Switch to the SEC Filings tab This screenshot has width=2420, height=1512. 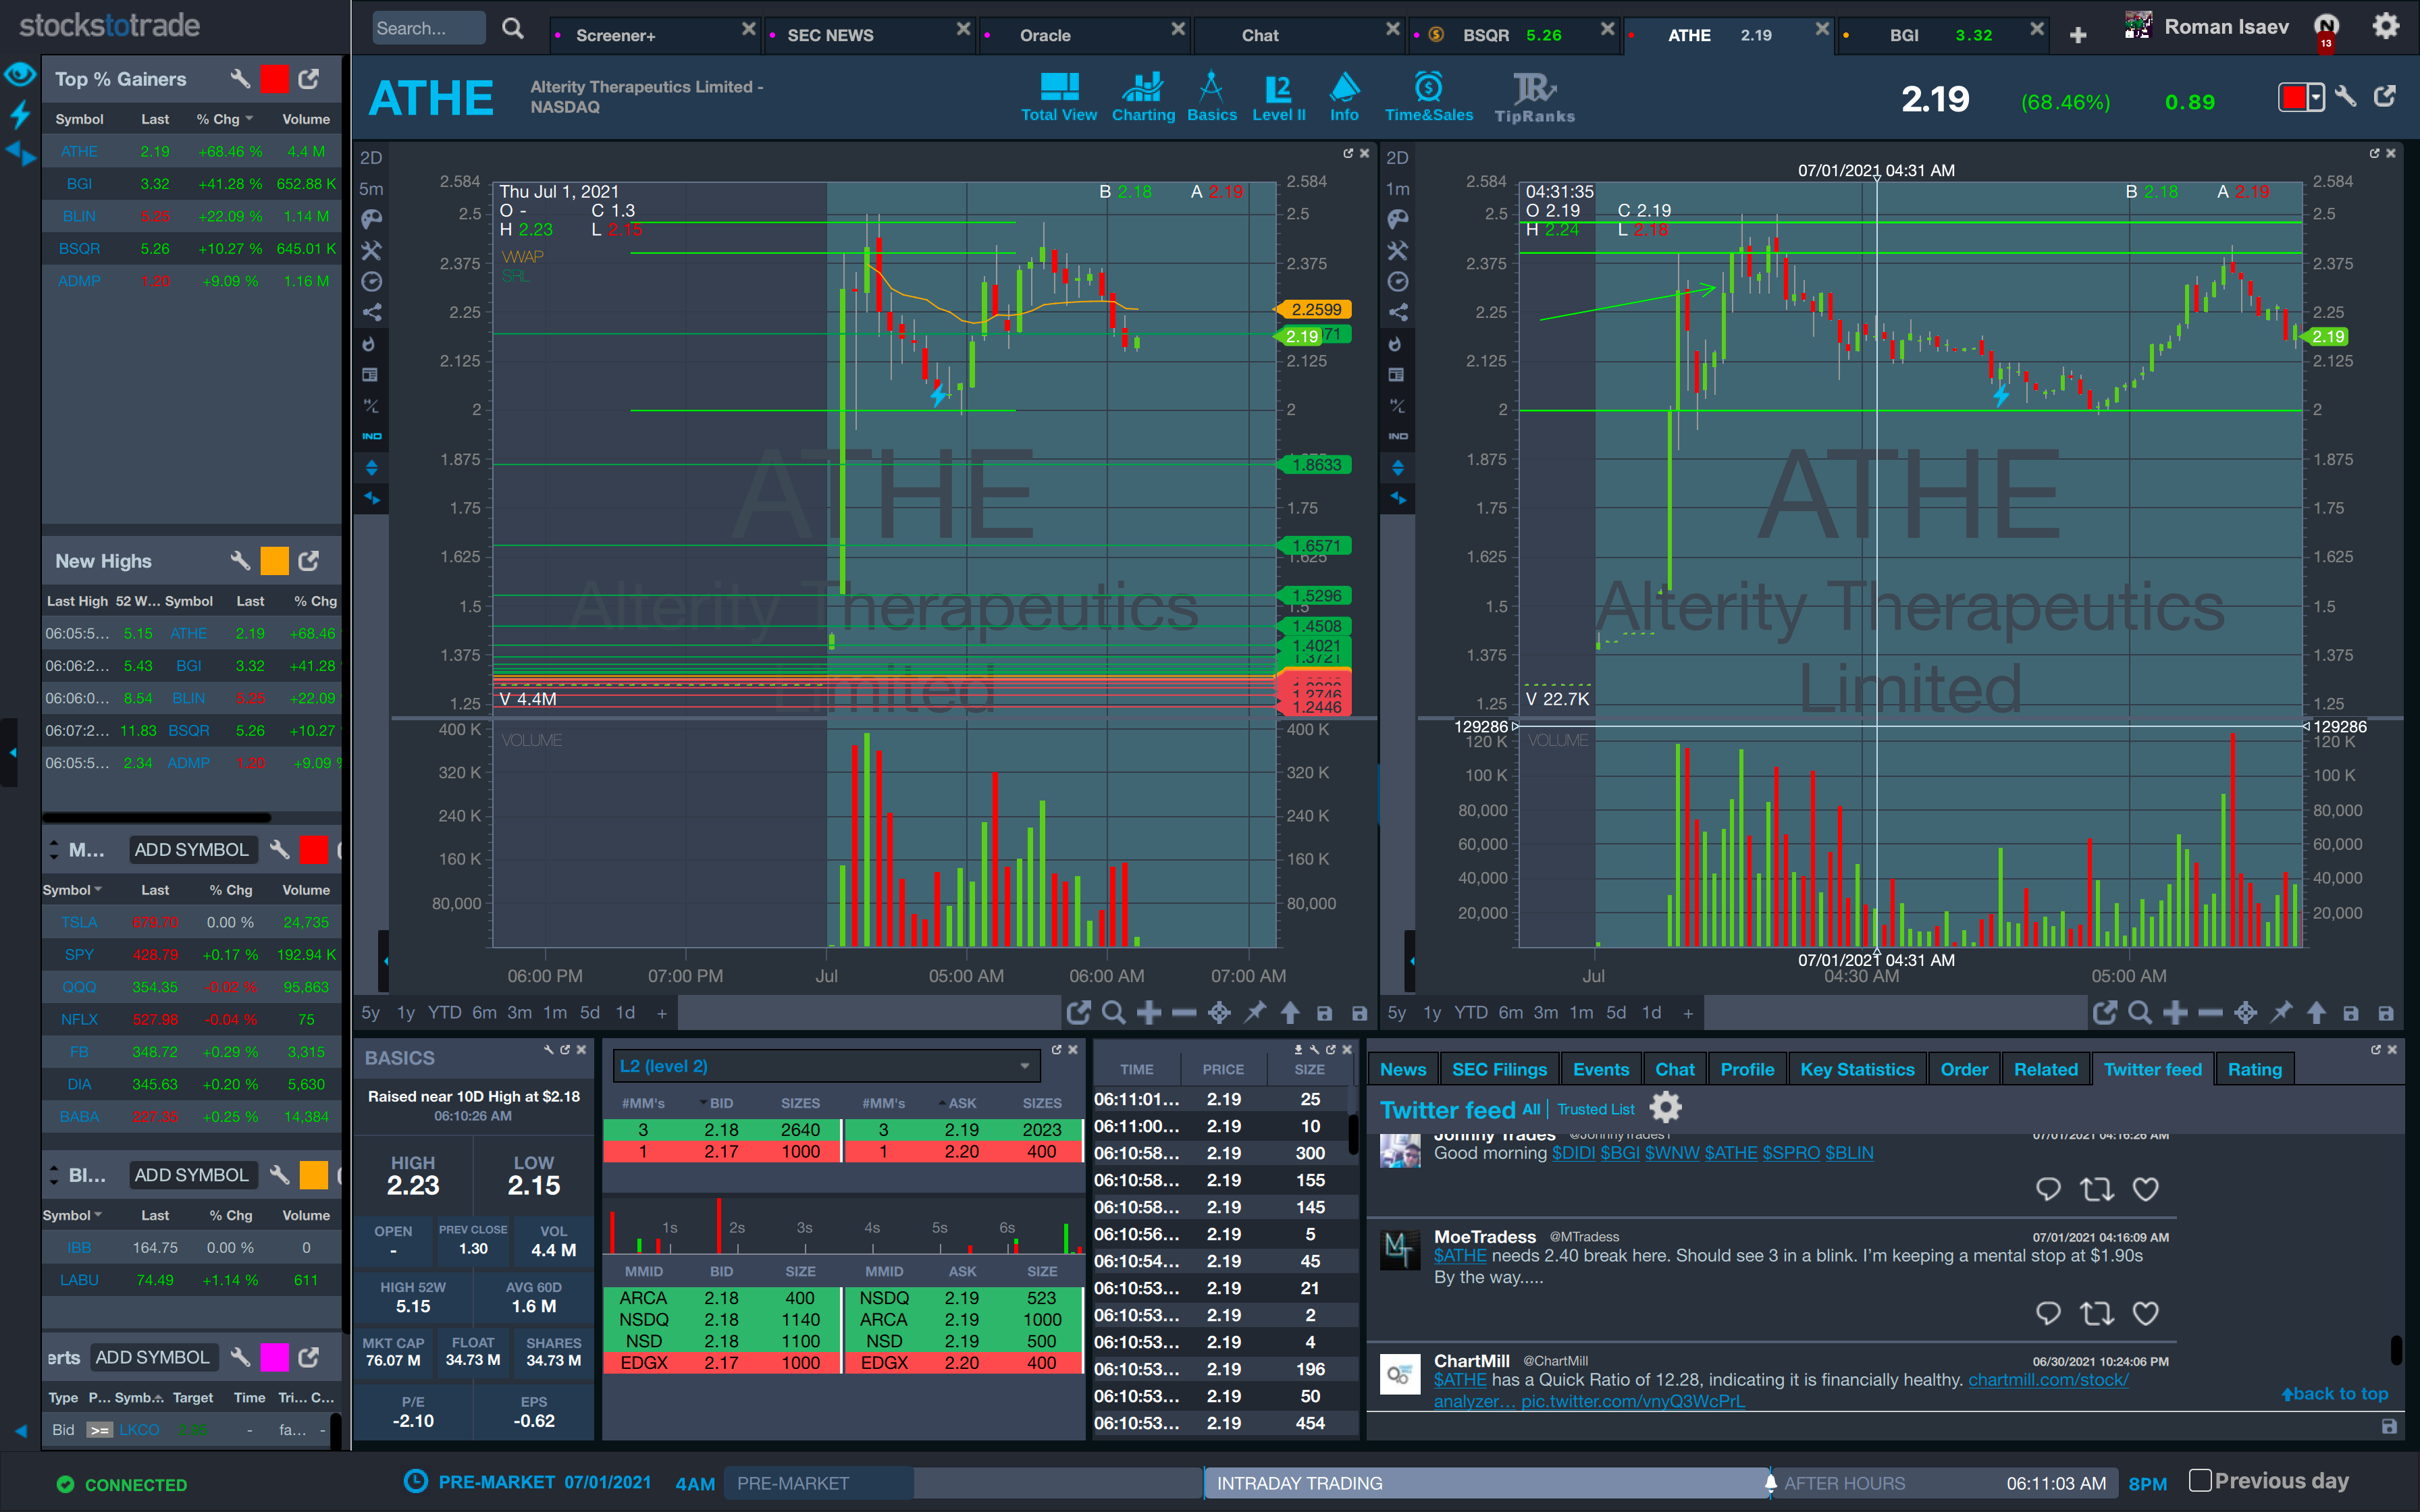(1498, 1069)
